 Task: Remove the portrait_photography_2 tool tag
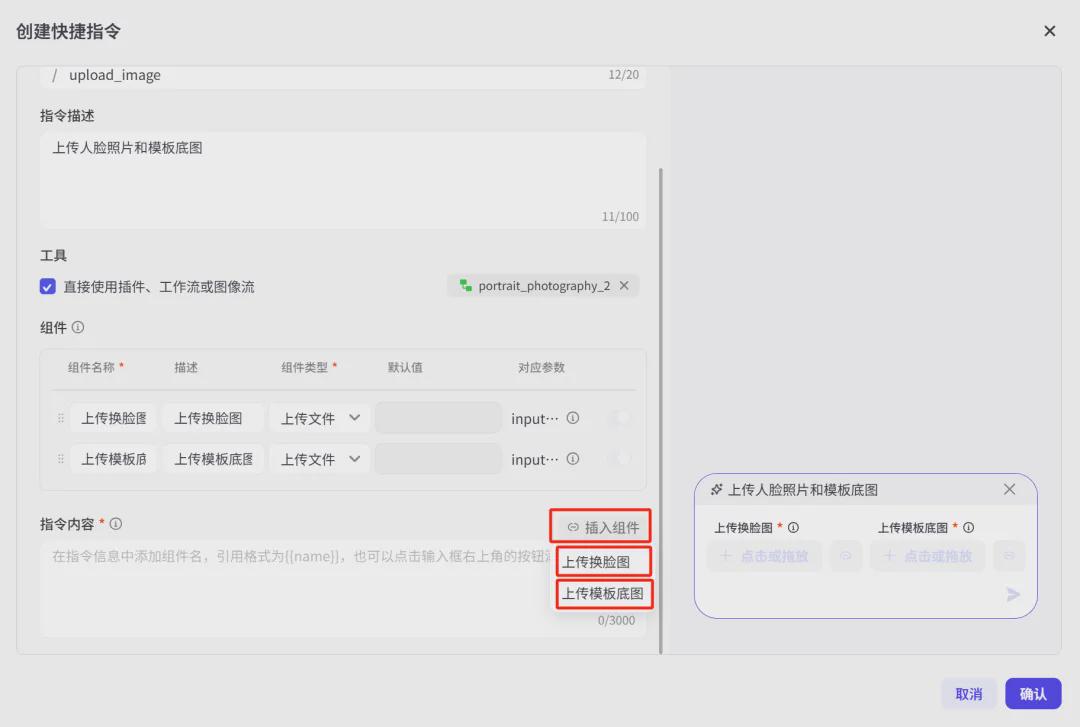tap(624, 285)
